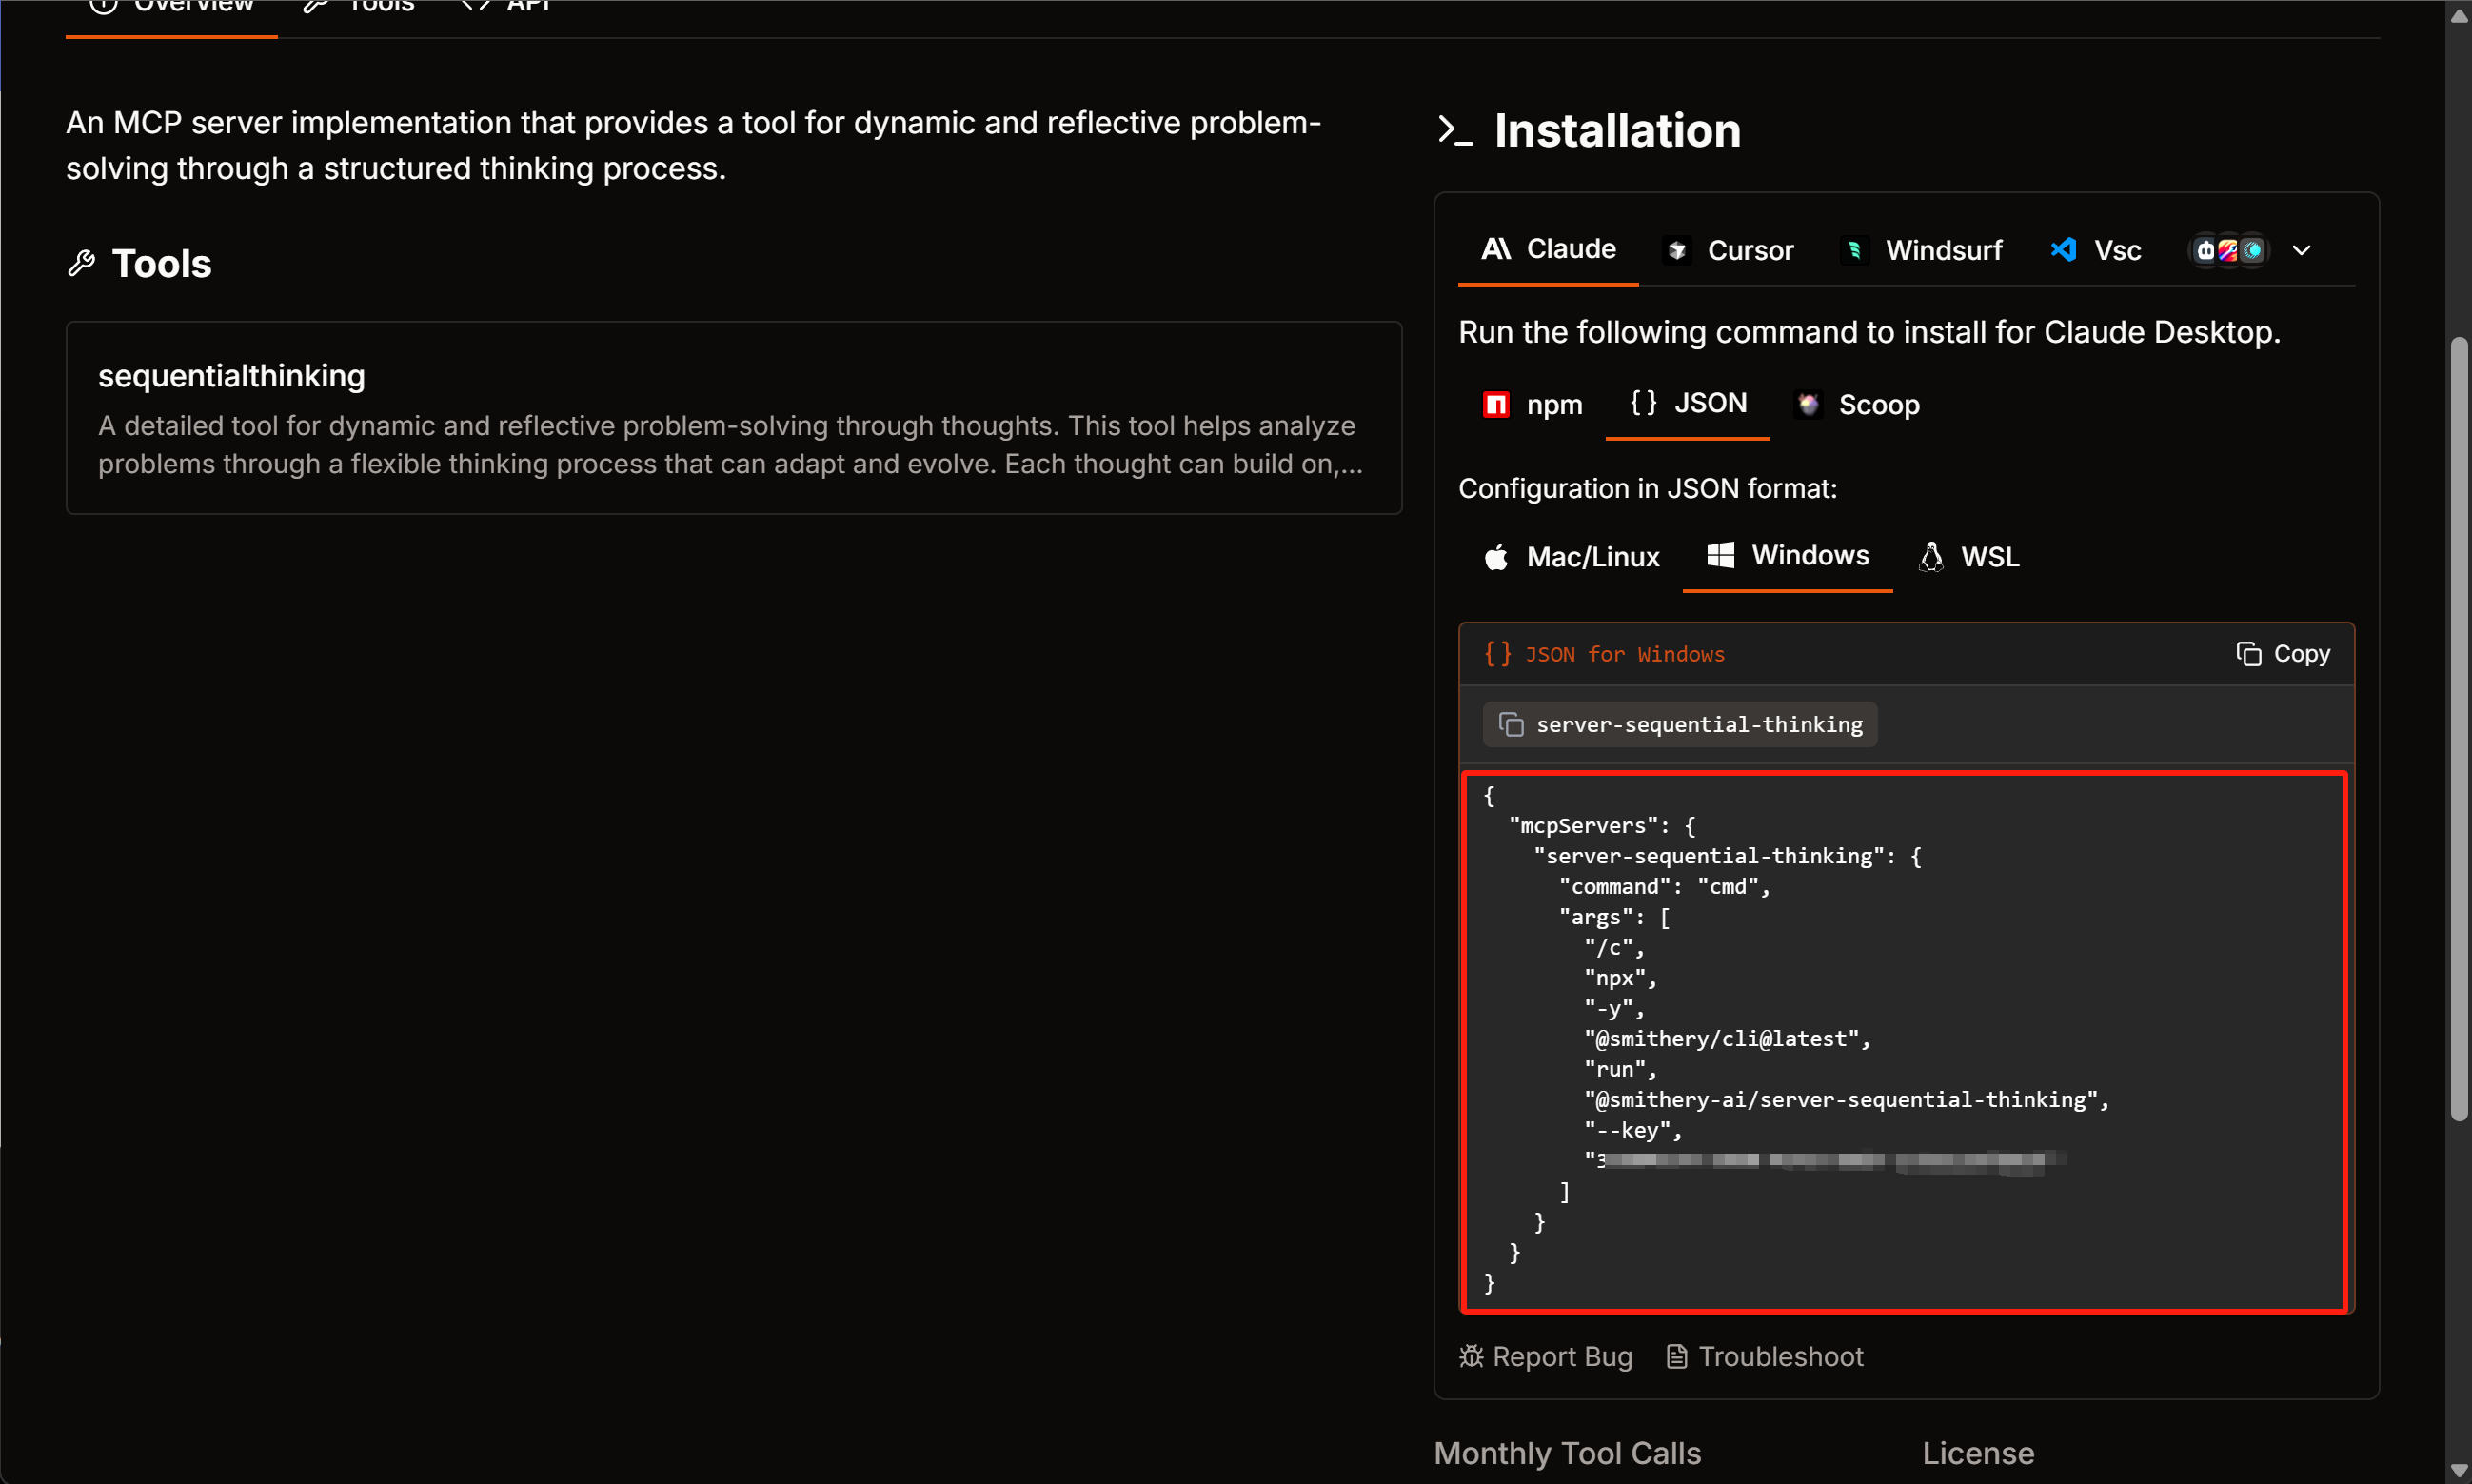Click the bug icon beside Report Bug
Viewport: 2472px width, 1484px height.
click(1471, 1356)
